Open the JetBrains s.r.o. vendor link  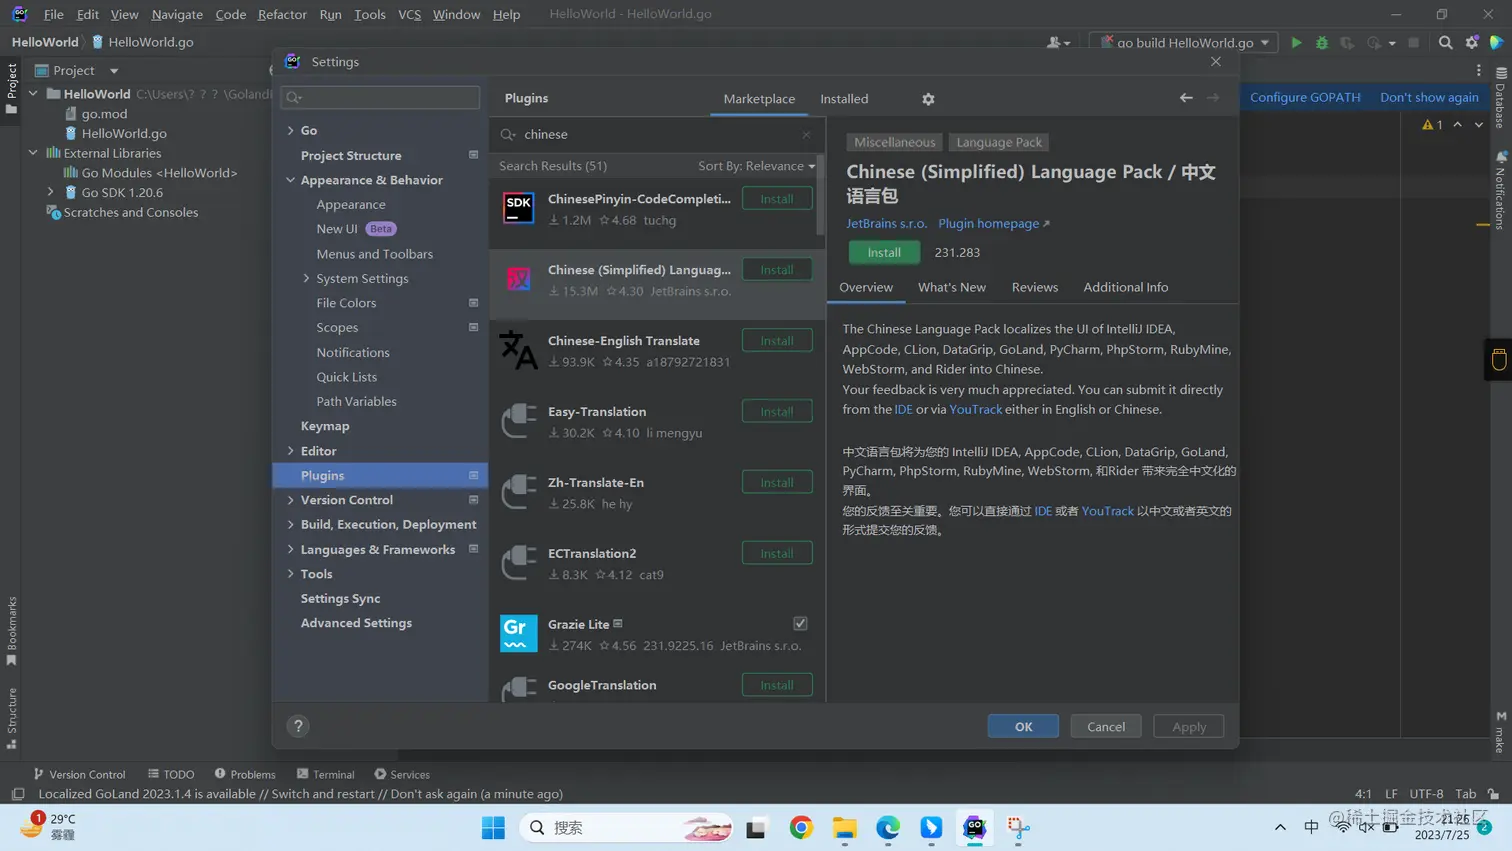pyautogui.click(x=886, y=224)
